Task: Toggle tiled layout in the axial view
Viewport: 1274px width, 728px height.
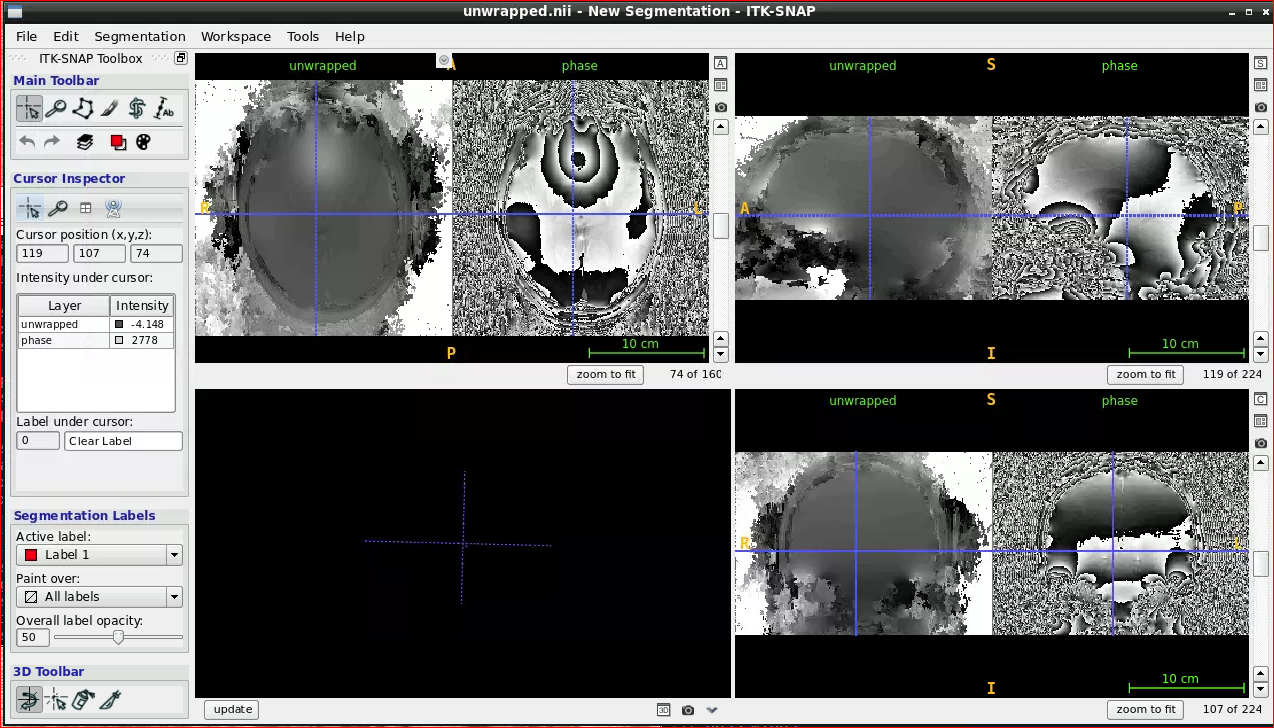Action: pyautogui.click(x=720, y=85)
